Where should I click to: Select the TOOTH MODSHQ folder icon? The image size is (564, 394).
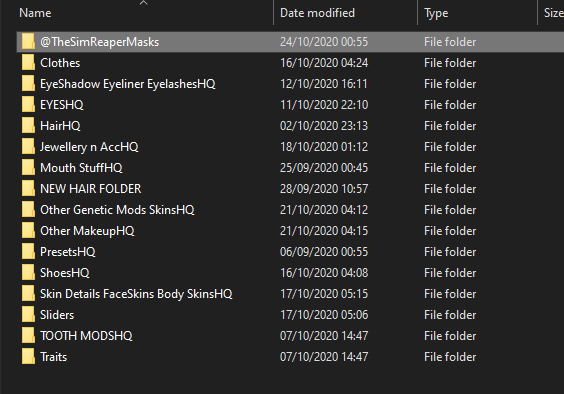click(x=28, y=336)
